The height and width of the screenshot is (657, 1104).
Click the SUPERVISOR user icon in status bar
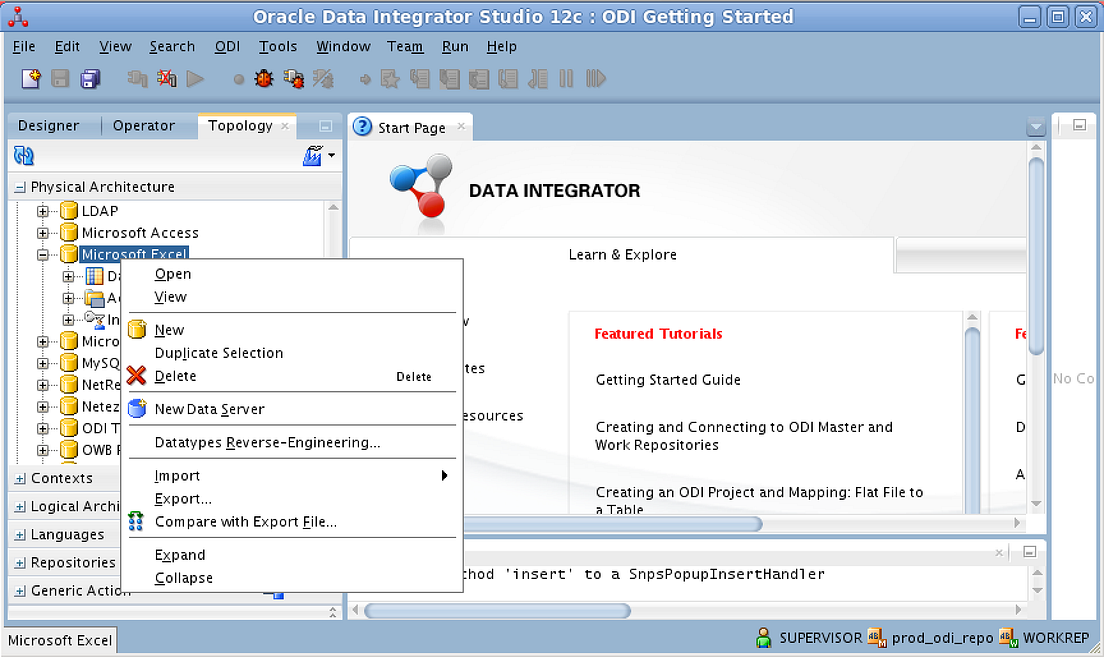coord(762,637)
